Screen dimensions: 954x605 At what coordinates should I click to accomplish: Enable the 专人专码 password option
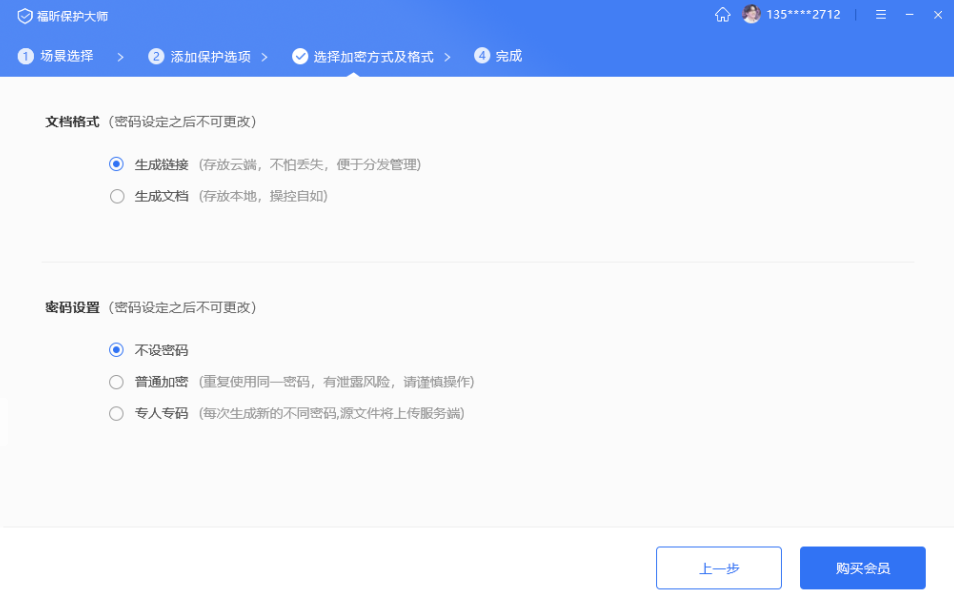[x=117, y=413]
